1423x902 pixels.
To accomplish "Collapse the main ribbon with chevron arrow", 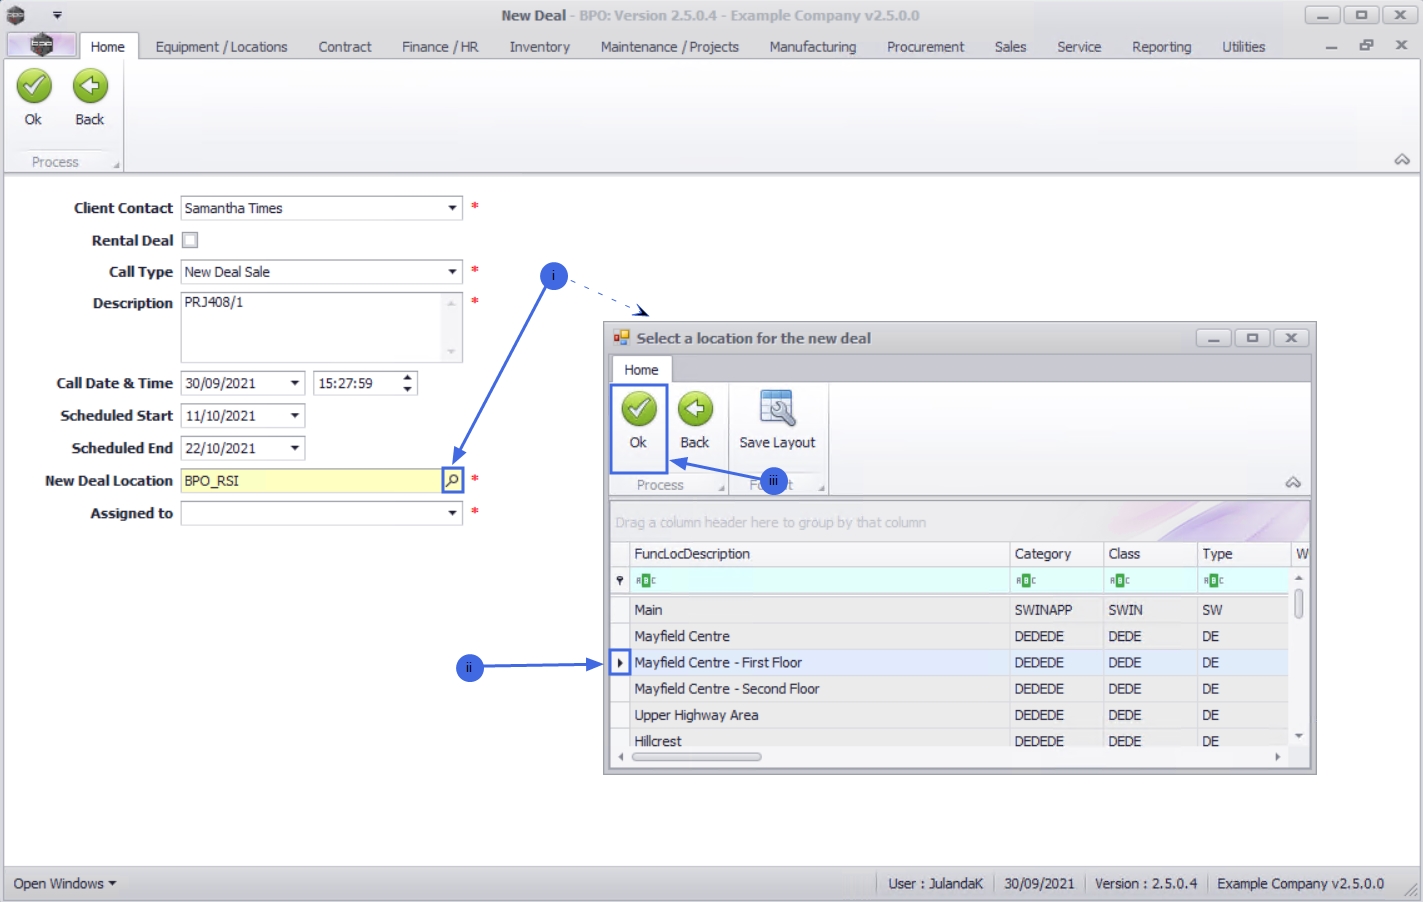I will pos(1402,160).
